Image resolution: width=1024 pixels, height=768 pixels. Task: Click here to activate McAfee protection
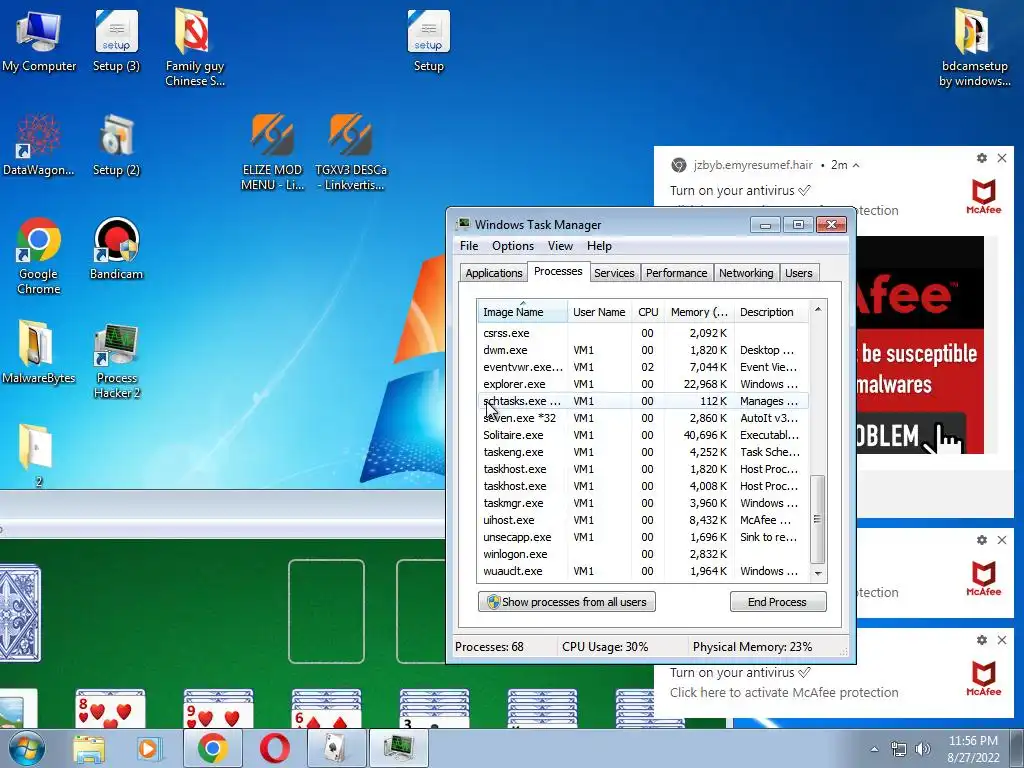(784, 692)
